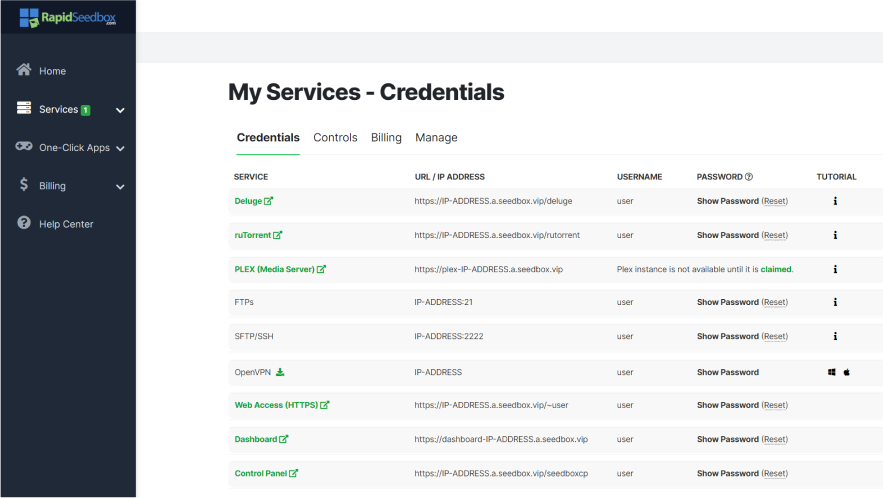Open the SFTP/SSH tutorial info icon
Viewport: 883px width, 498px height.
pyautogui.click(x=835, y=337)
